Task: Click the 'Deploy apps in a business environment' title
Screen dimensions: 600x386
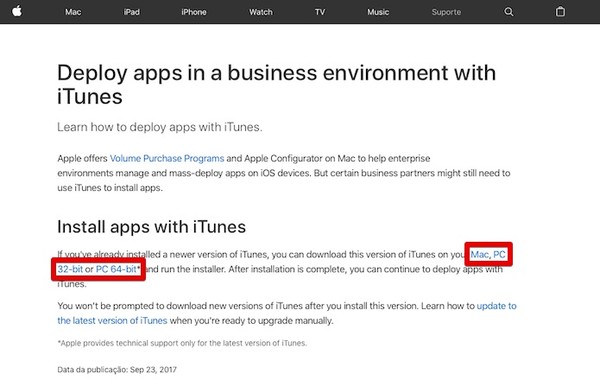Action: coord(276,84)
